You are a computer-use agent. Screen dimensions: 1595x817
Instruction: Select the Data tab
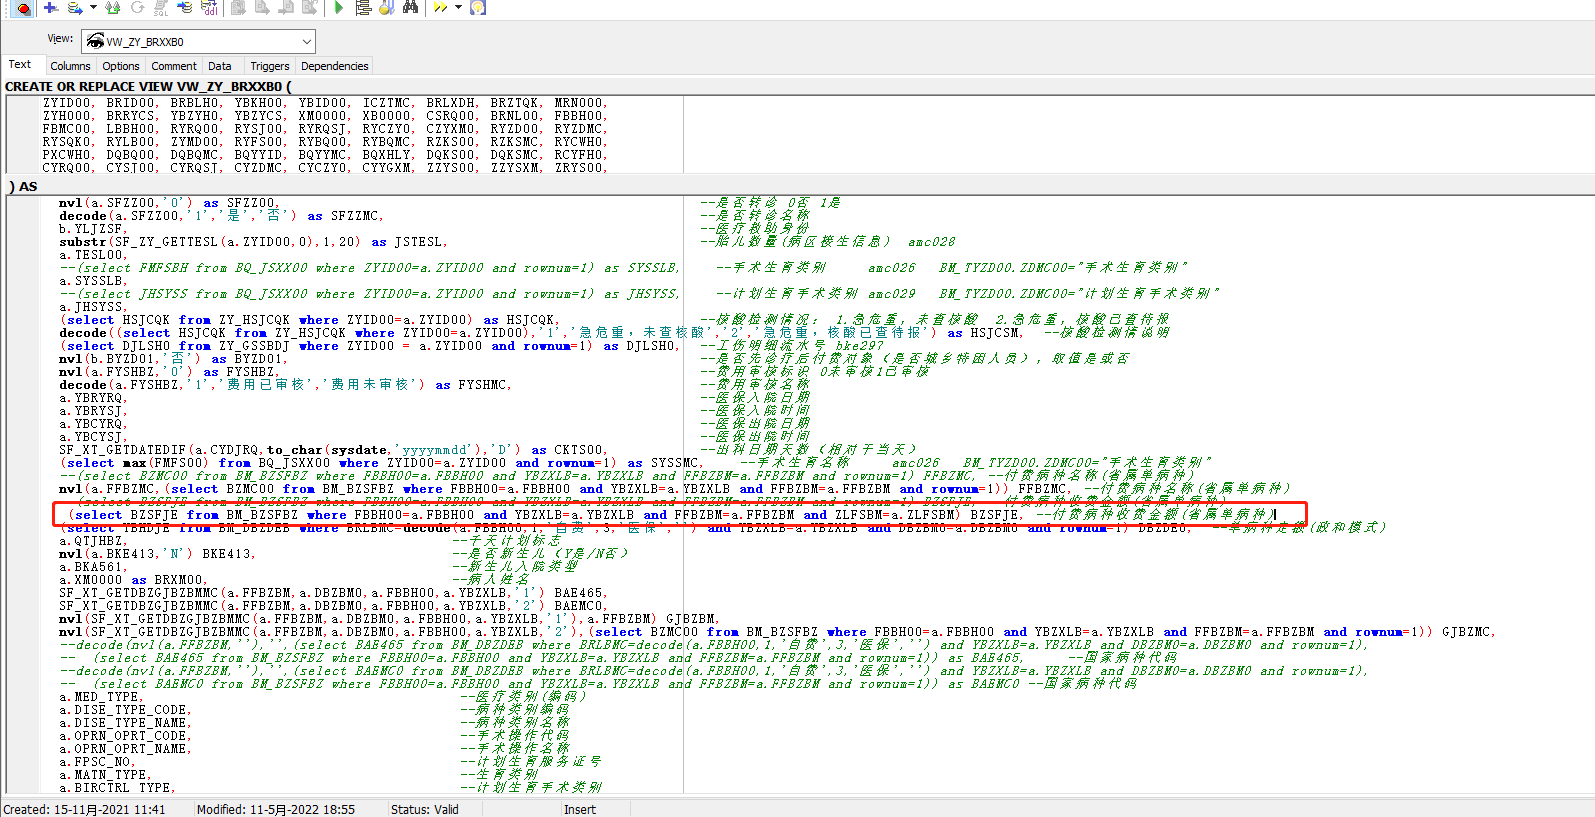[220, 66]
